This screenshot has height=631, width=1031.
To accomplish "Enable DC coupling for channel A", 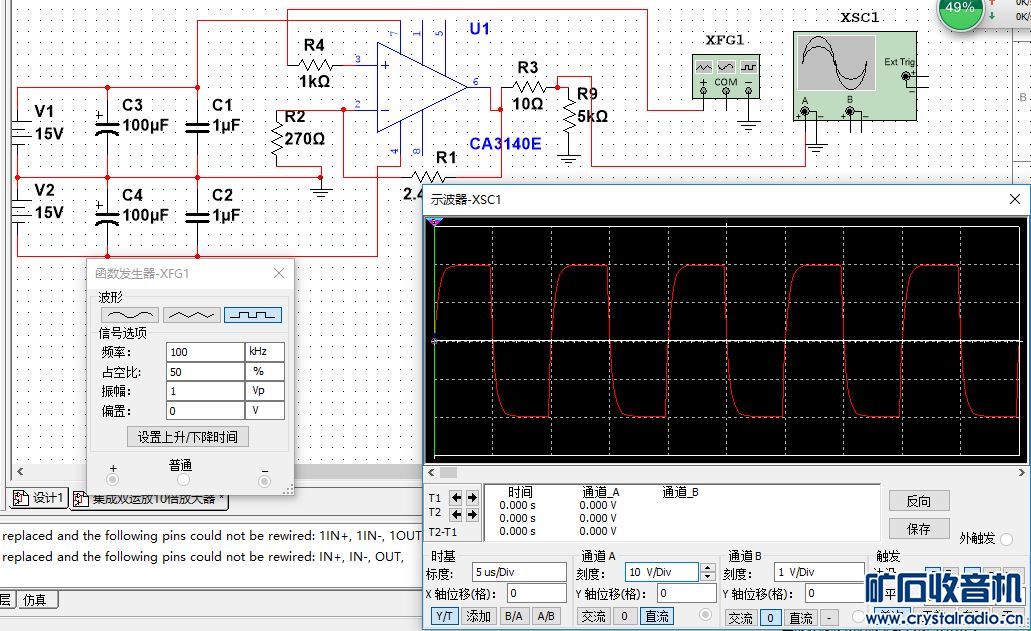I will pos(657,617).
